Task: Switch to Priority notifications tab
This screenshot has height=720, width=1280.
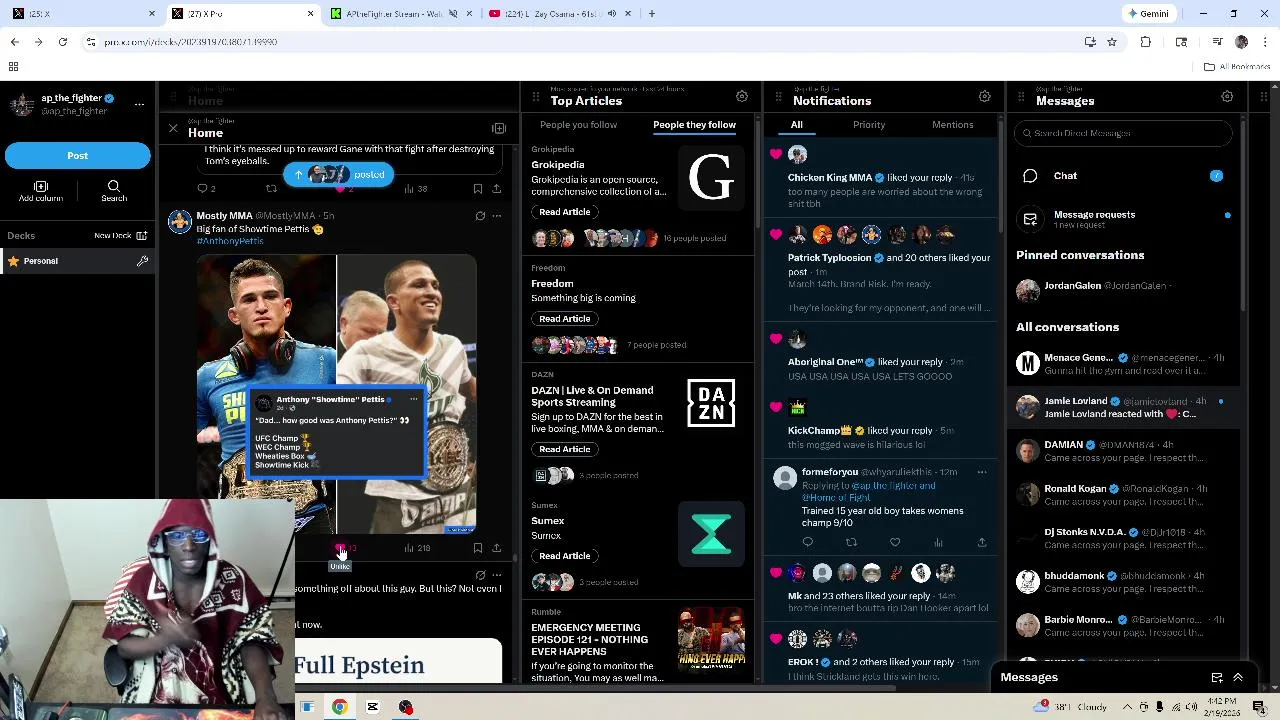Action: pyautogui.click(x=869, y=125)
